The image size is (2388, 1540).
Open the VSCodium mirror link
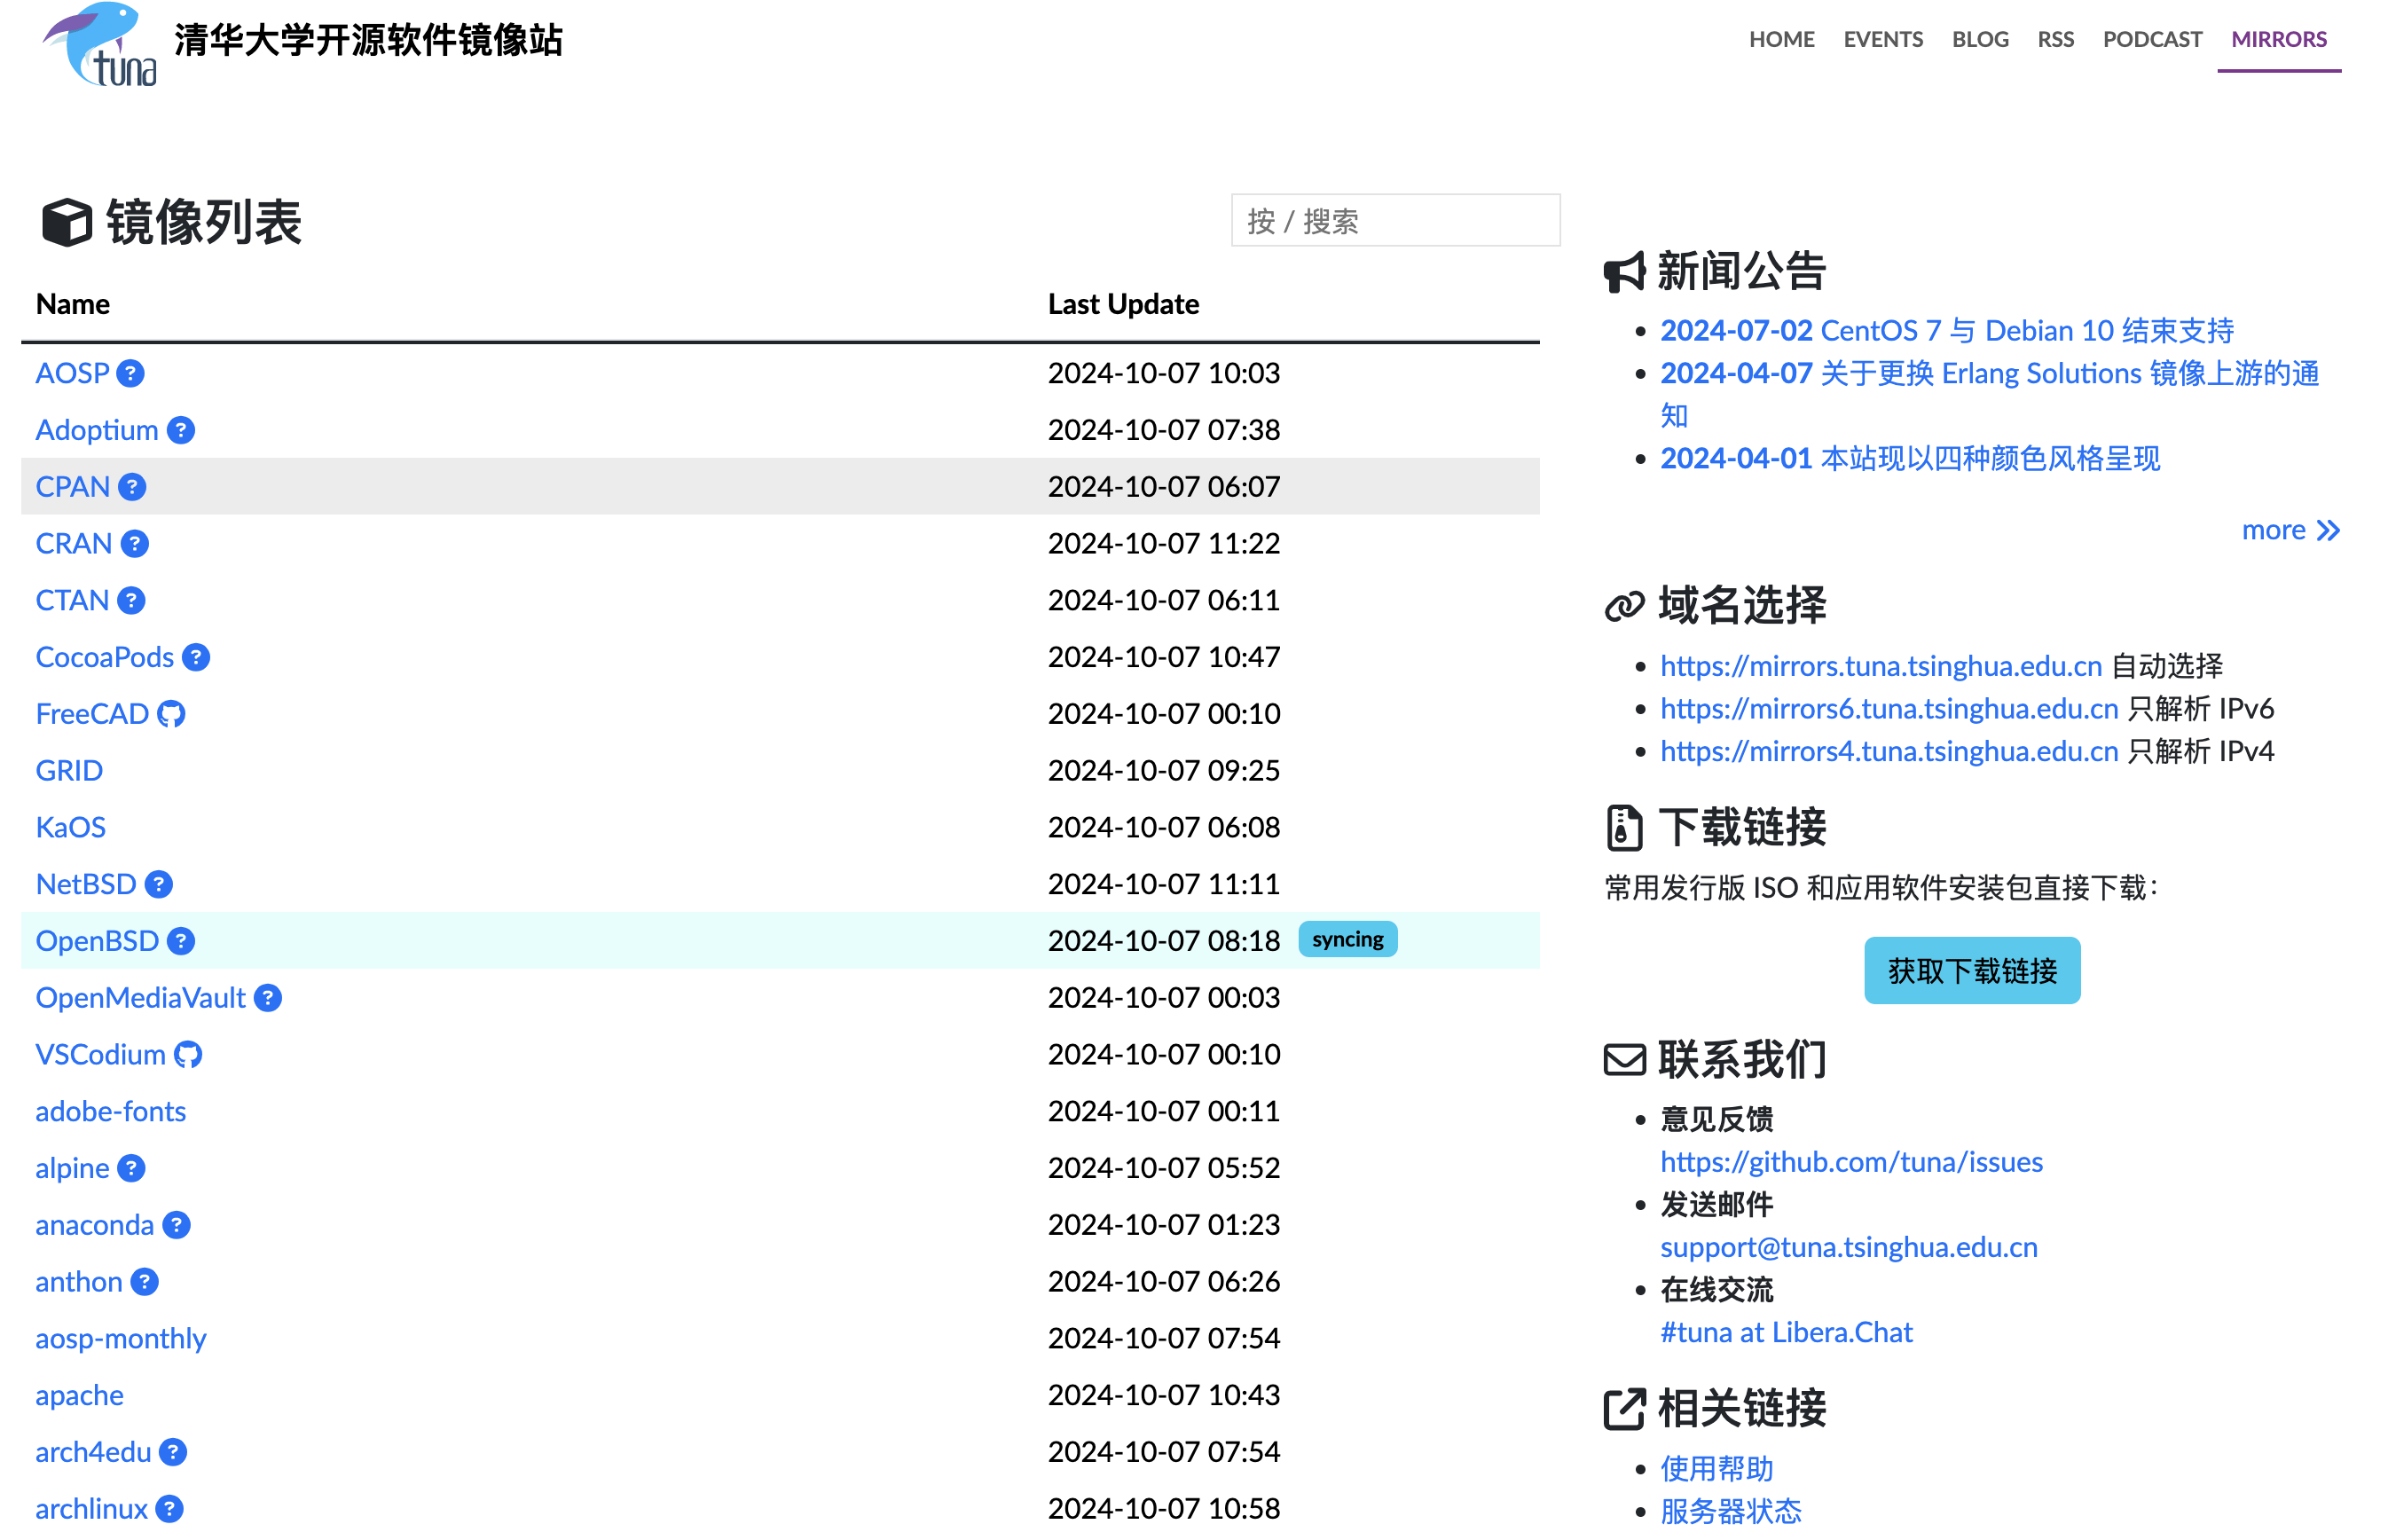click(x=100, y=1055)
